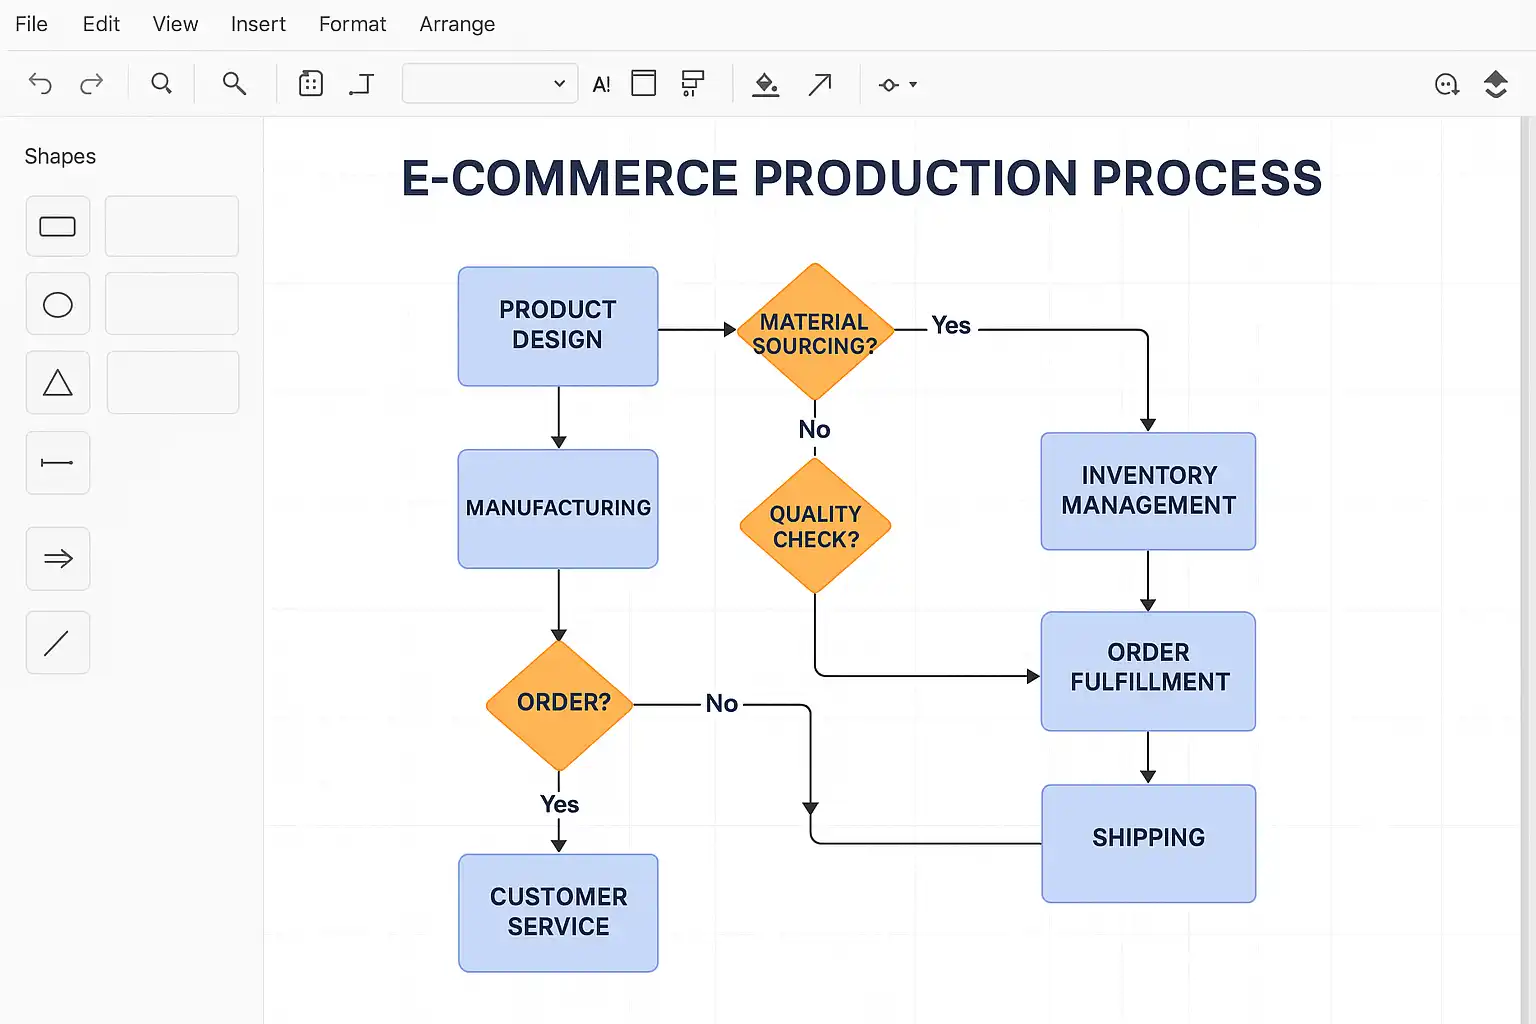Open the File menu
1536x1024 pixels.
32,24
